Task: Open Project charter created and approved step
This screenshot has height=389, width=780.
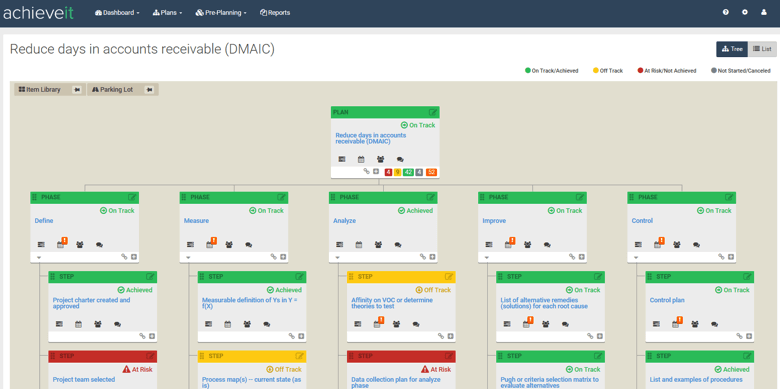Action: (x=92, y=303)
